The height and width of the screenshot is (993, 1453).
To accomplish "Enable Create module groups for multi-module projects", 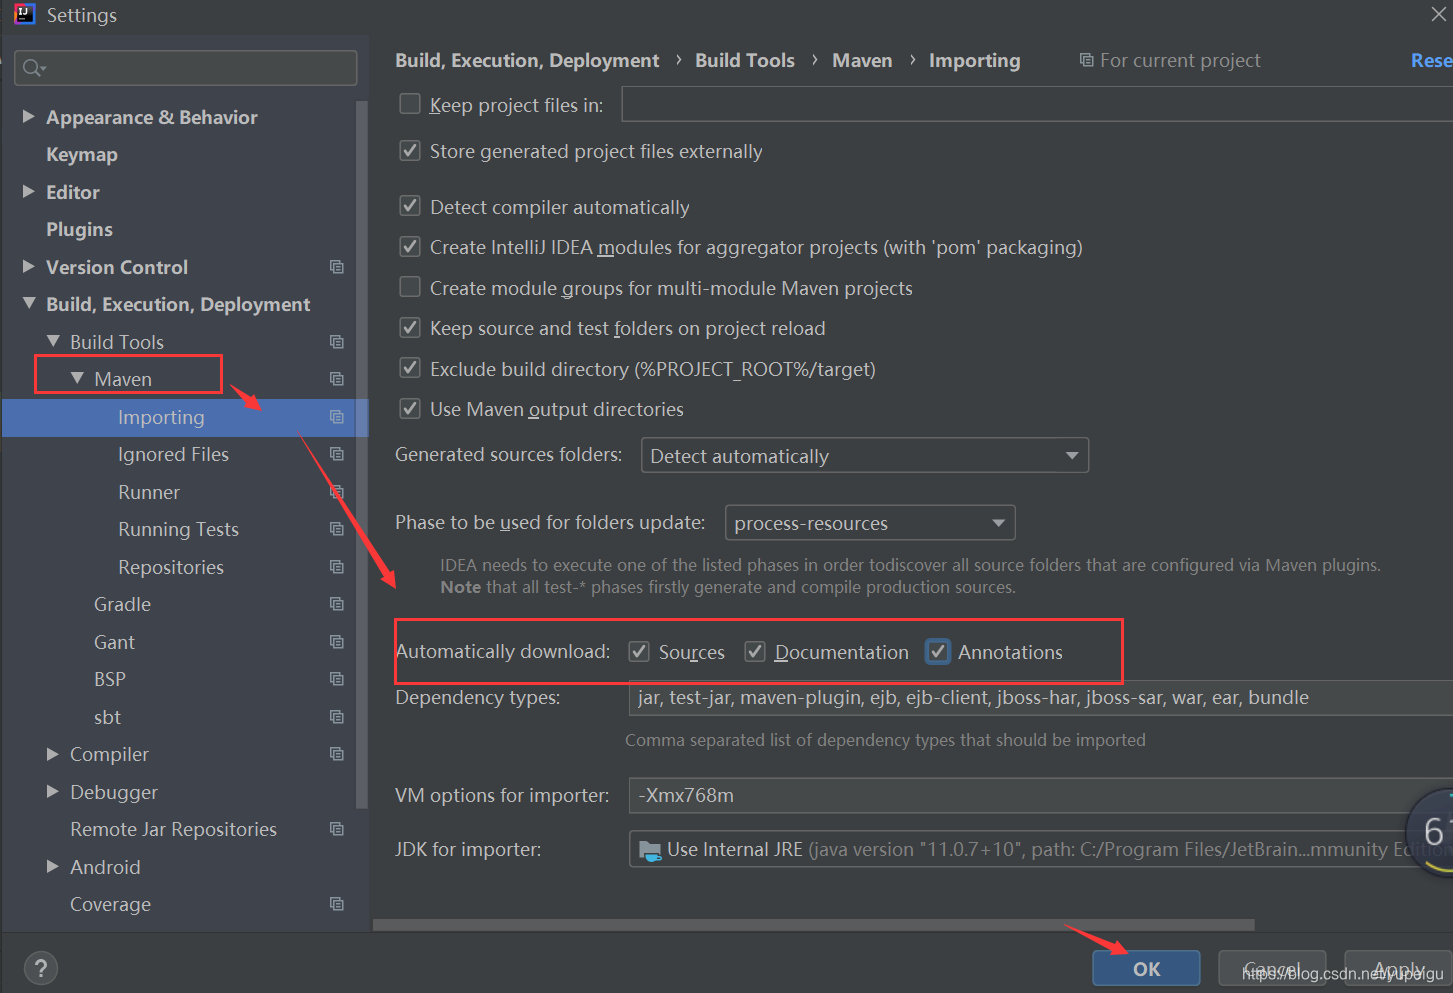I will (x=410, y=287).
